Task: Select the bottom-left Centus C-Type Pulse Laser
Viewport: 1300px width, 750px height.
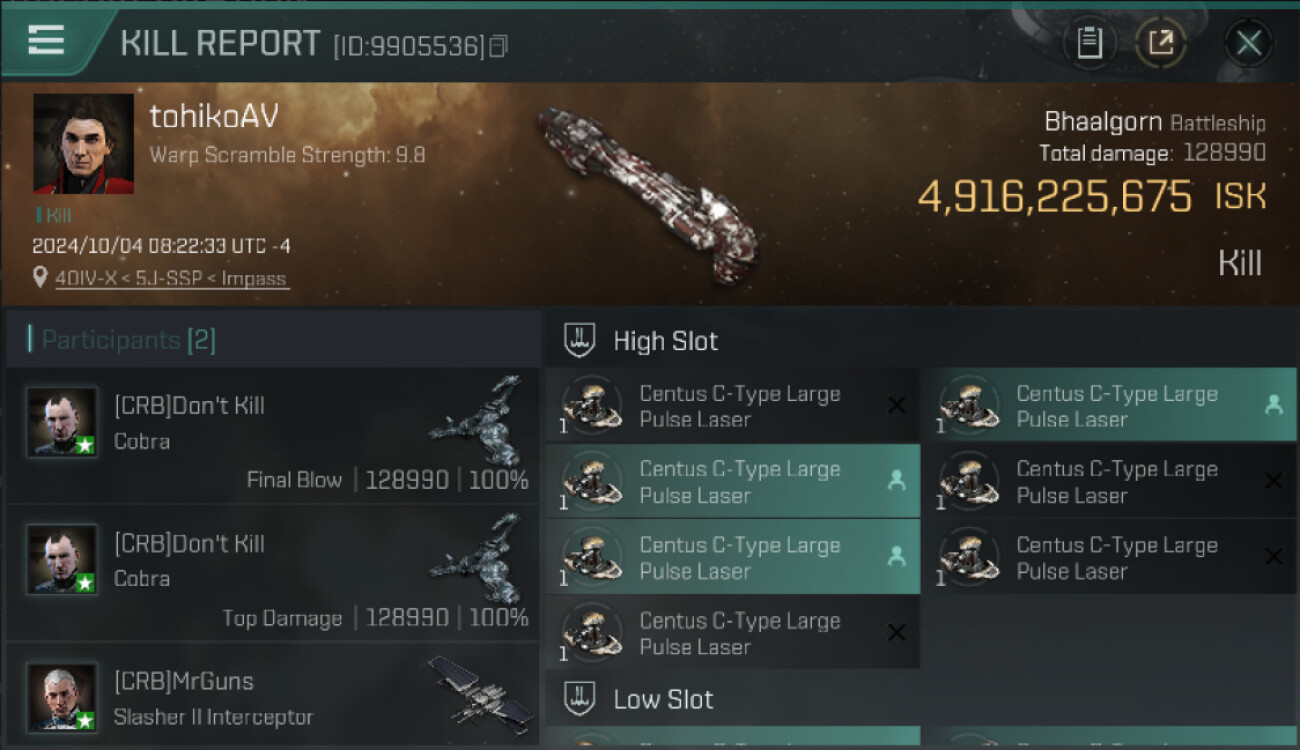Action: click(x=732, y=633)
